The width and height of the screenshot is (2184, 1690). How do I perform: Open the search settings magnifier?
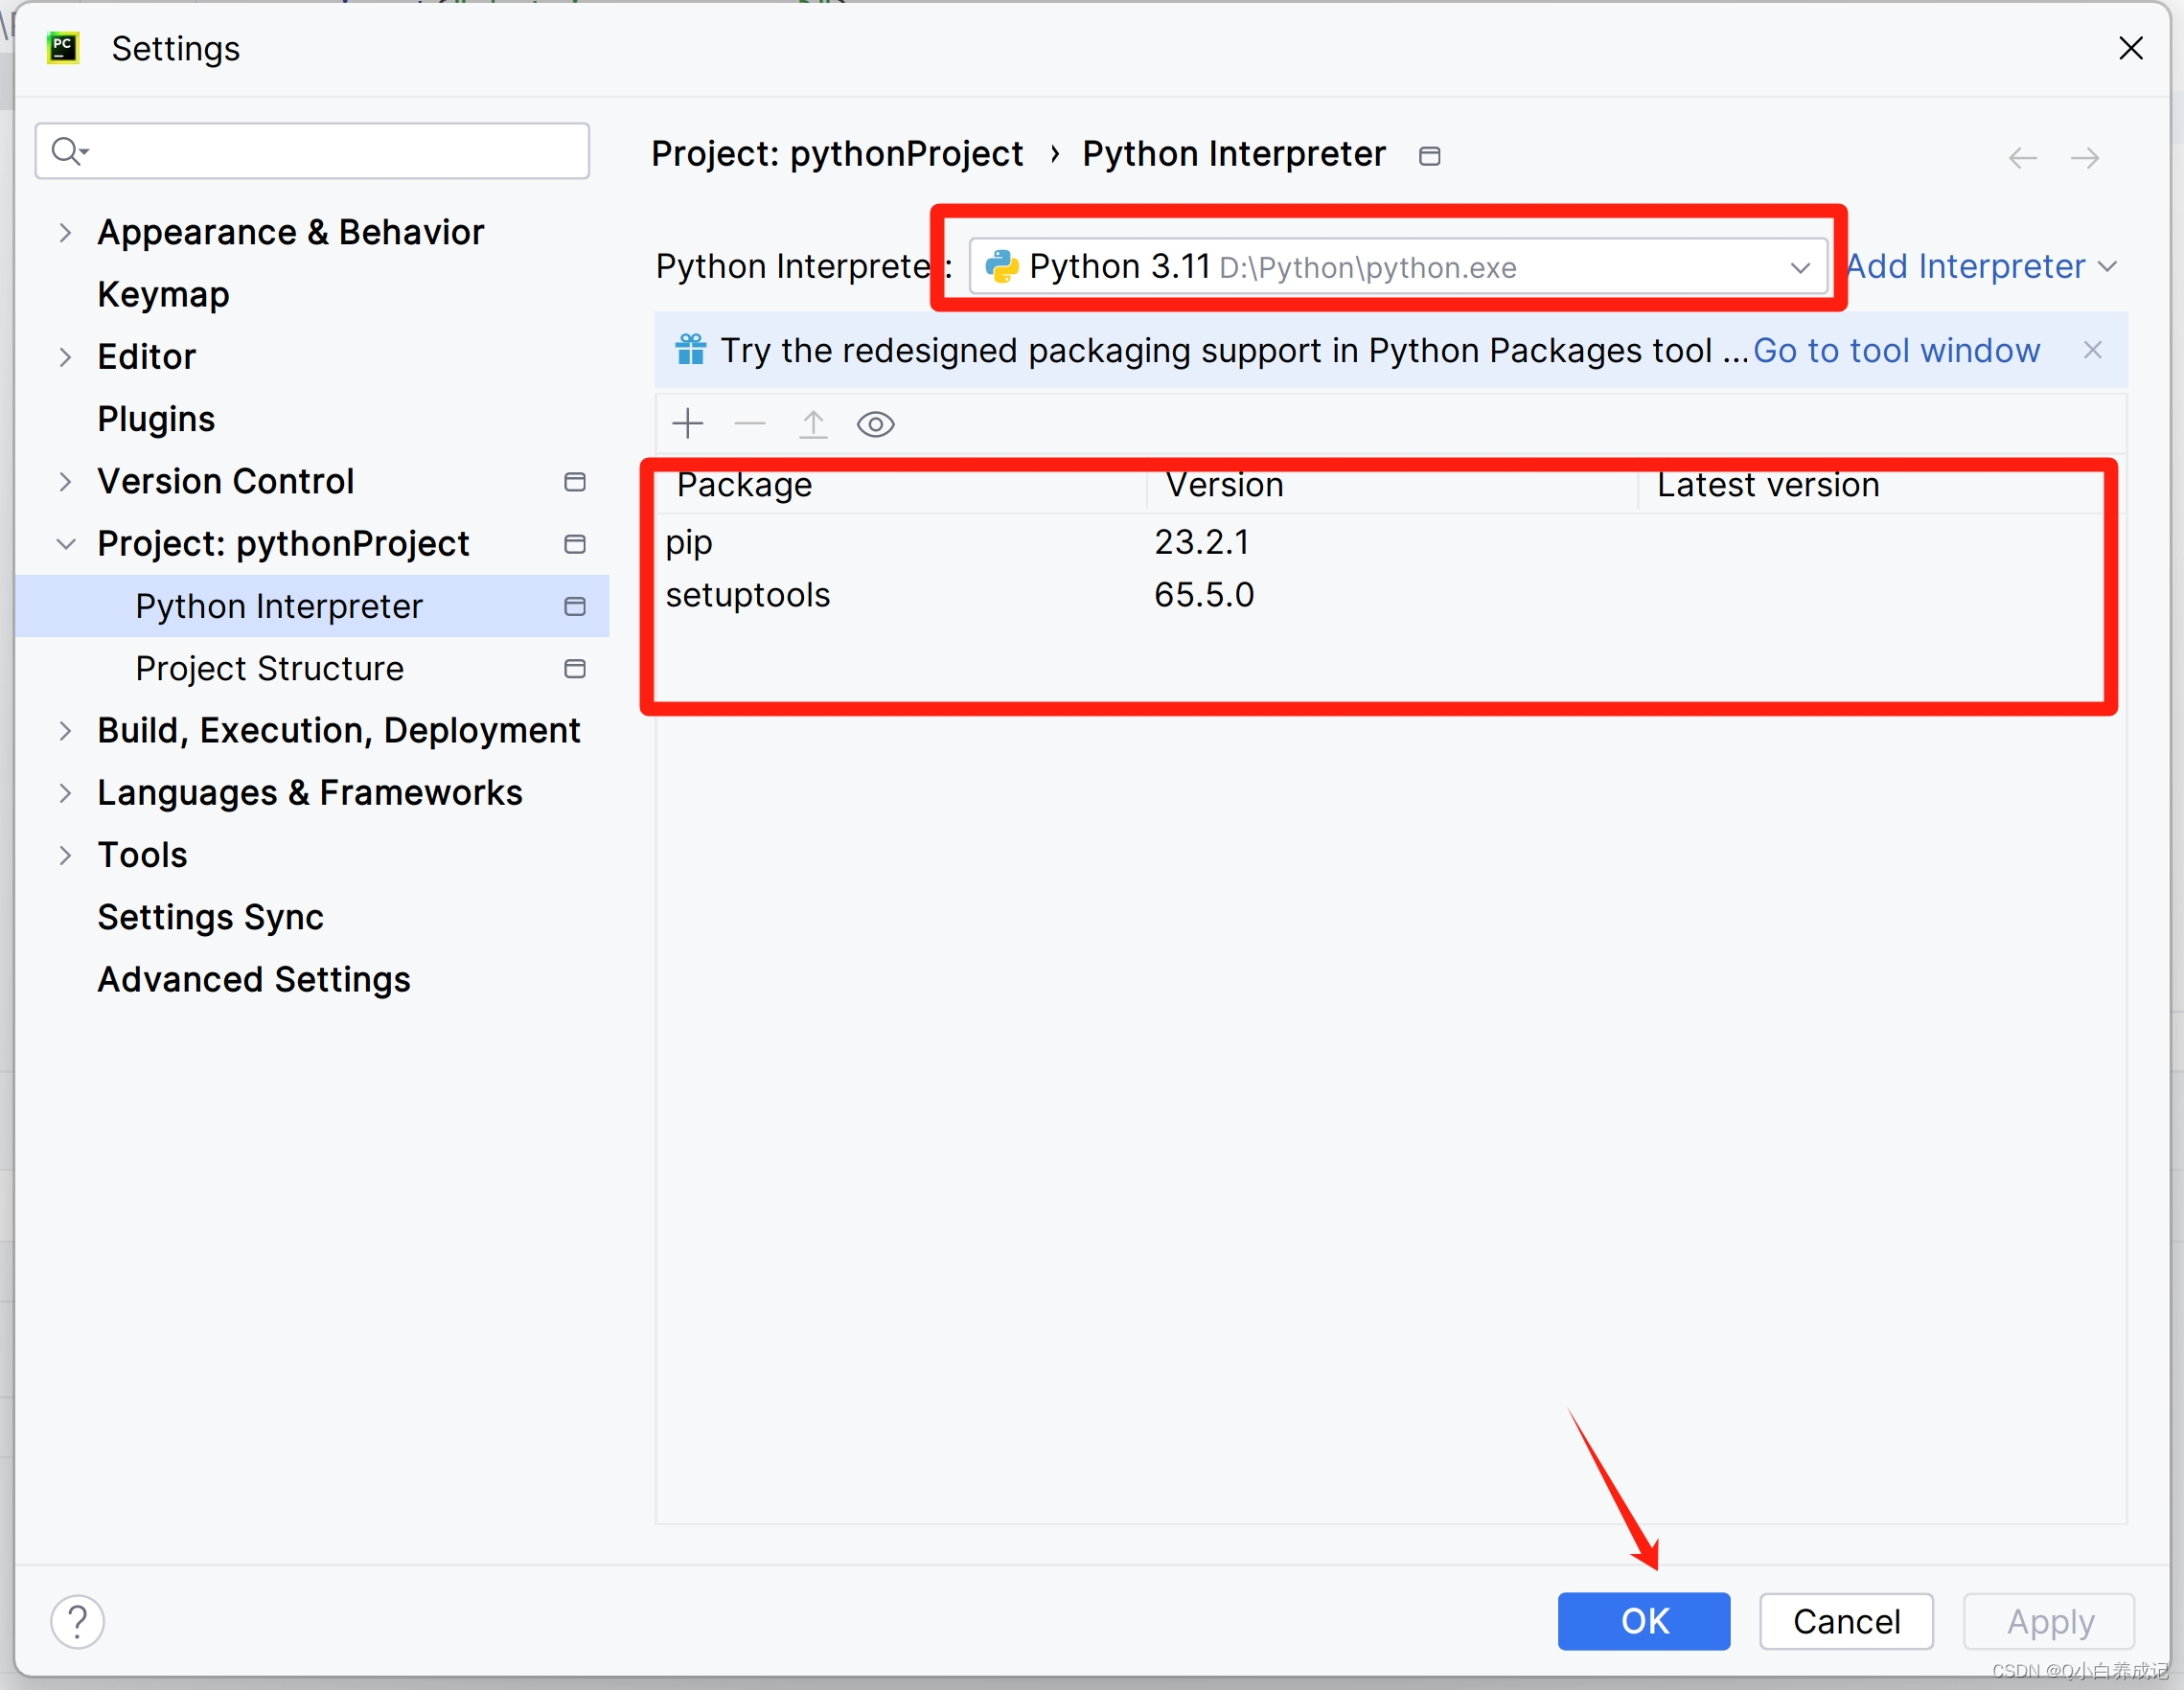(x=69, y=150)
